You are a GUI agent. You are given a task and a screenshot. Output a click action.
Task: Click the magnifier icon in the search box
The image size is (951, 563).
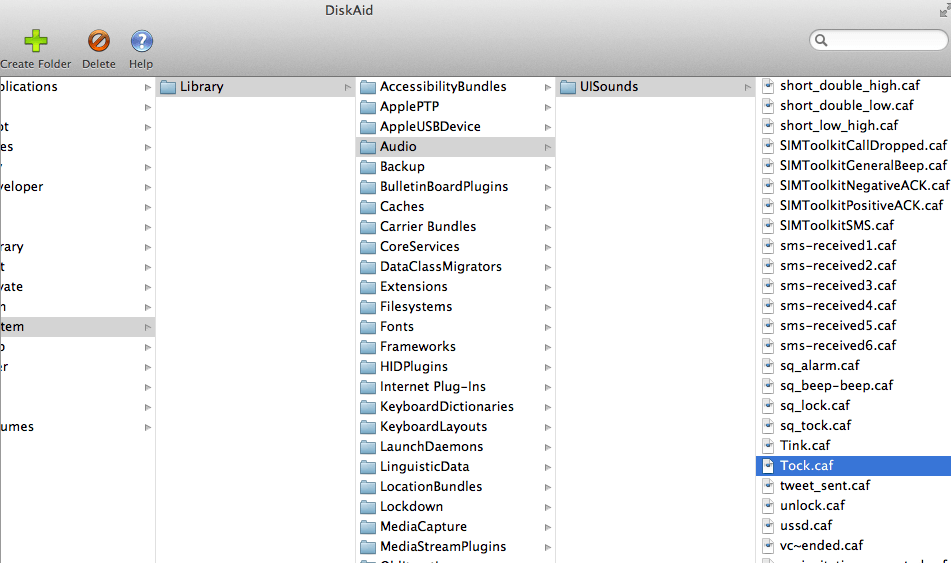click(821, 41)
